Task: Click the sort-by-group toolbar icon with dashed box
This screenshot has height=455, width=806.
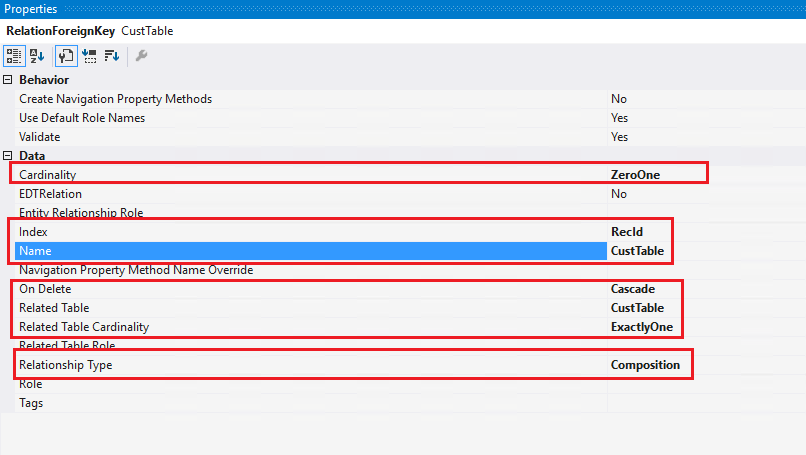Action: coord(88,56)
